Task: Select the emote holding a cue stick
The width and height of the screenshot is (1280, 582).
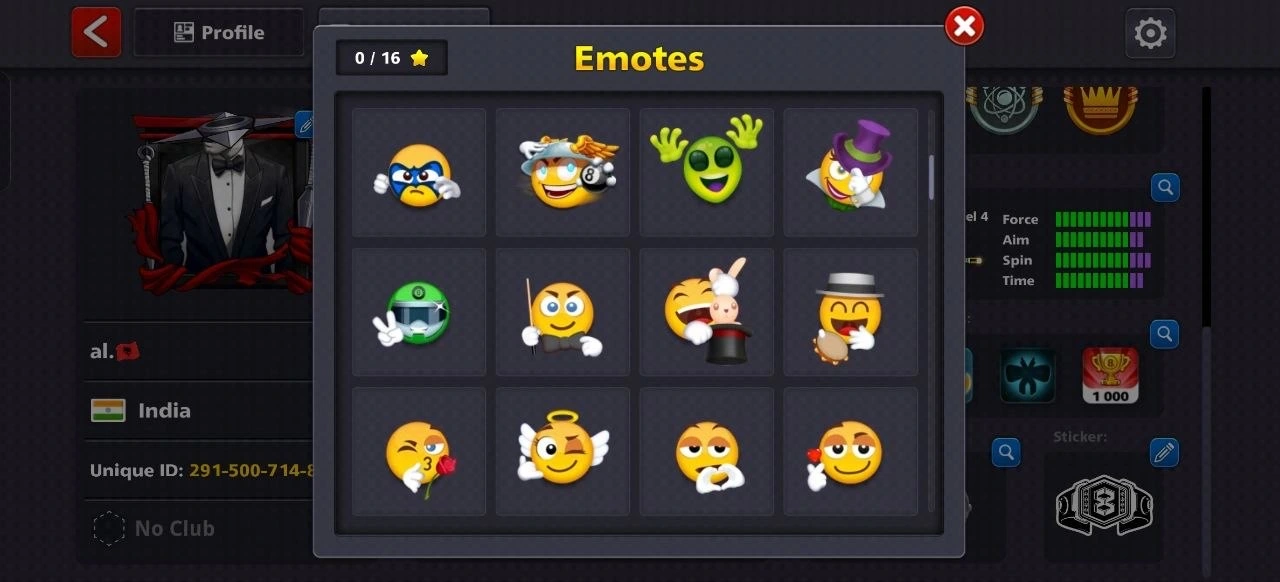Action: point(563,312)
